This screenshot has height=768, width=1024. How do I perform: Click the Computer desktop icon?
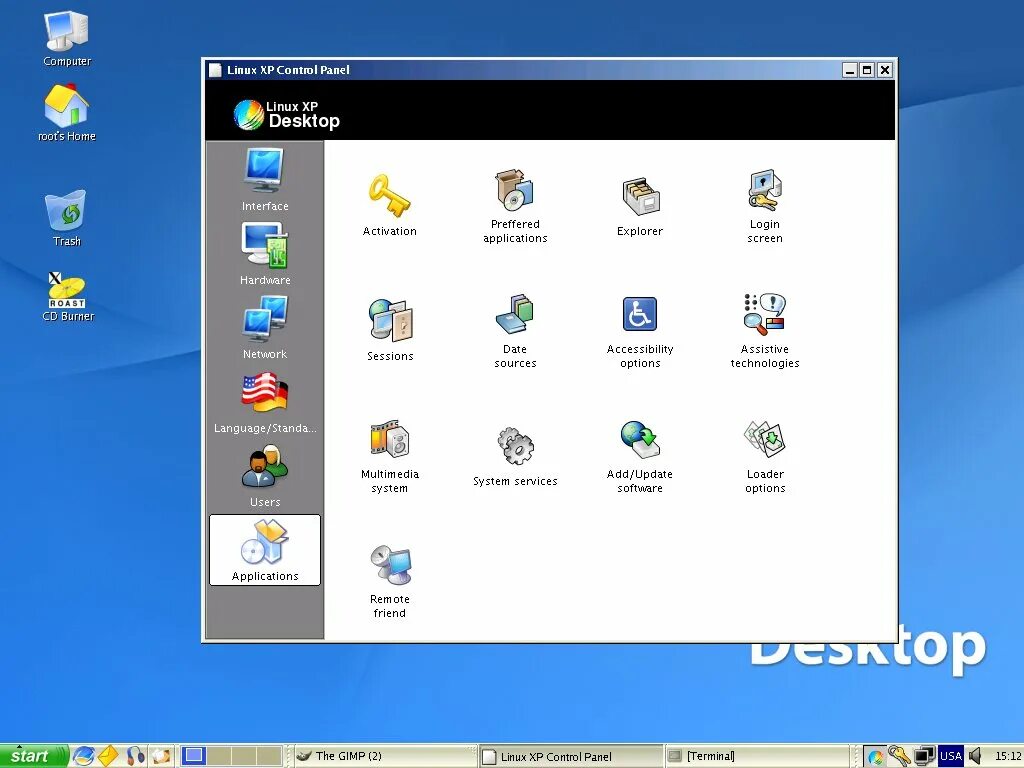pyautogui.click(x=67, y=39)
